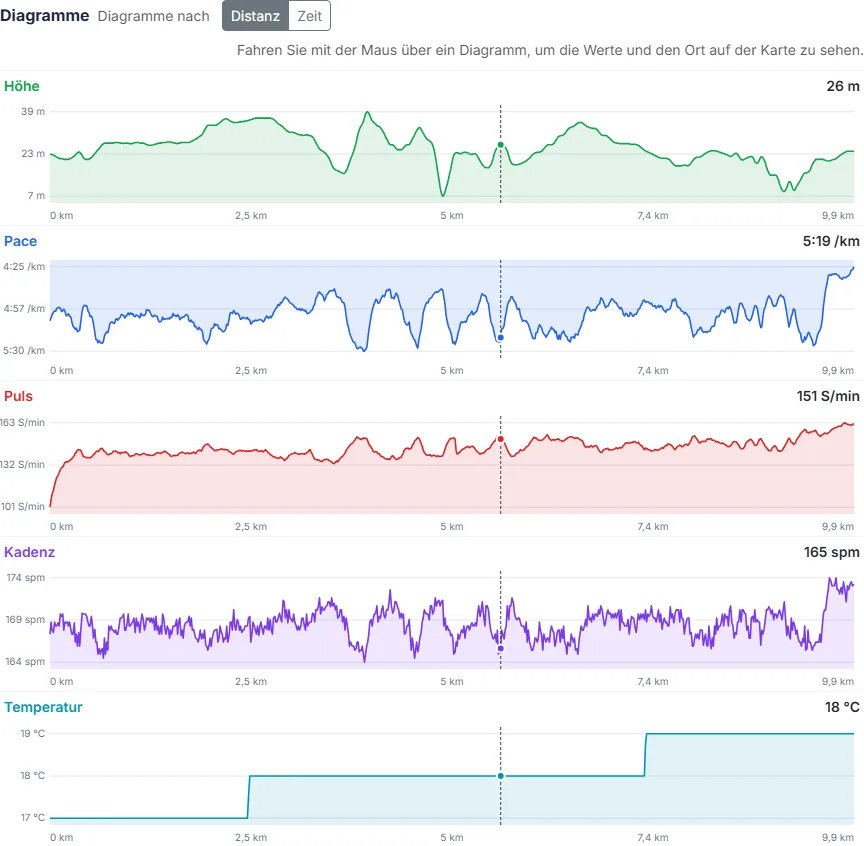Click the purple hover dot on Kadenz chart
The height and width of the screenshot is (846, 864).
tap(500, 649)
